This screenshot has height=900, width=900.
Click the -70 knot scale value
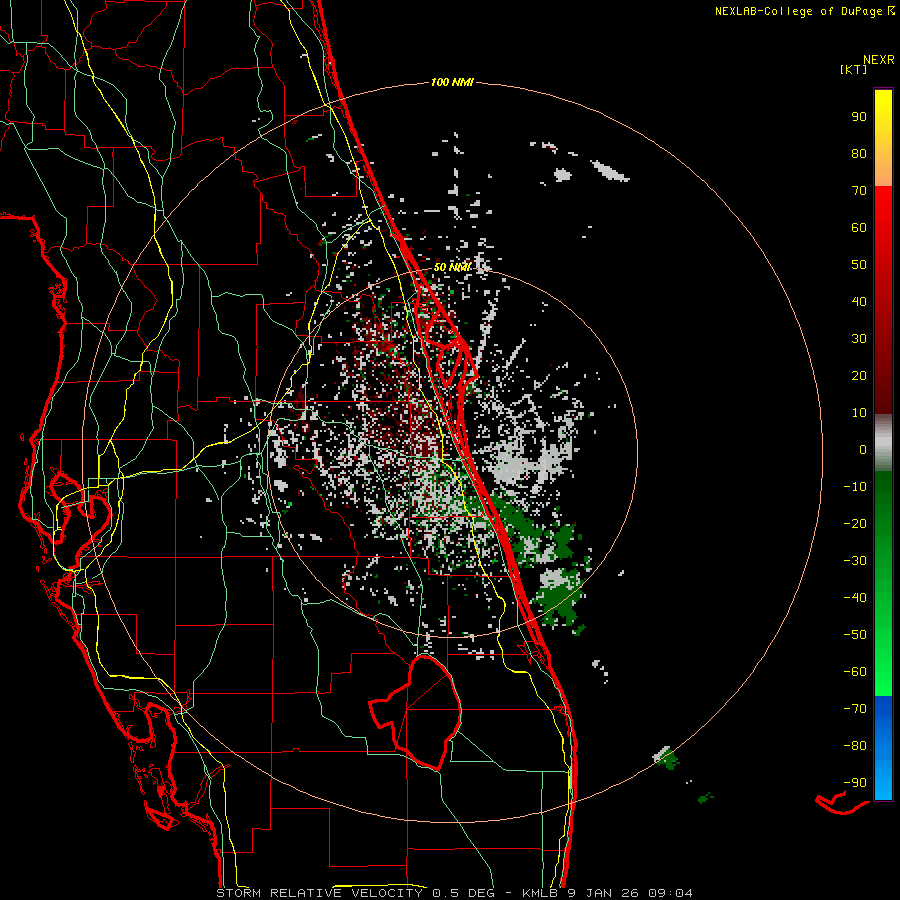coord(855,709)
